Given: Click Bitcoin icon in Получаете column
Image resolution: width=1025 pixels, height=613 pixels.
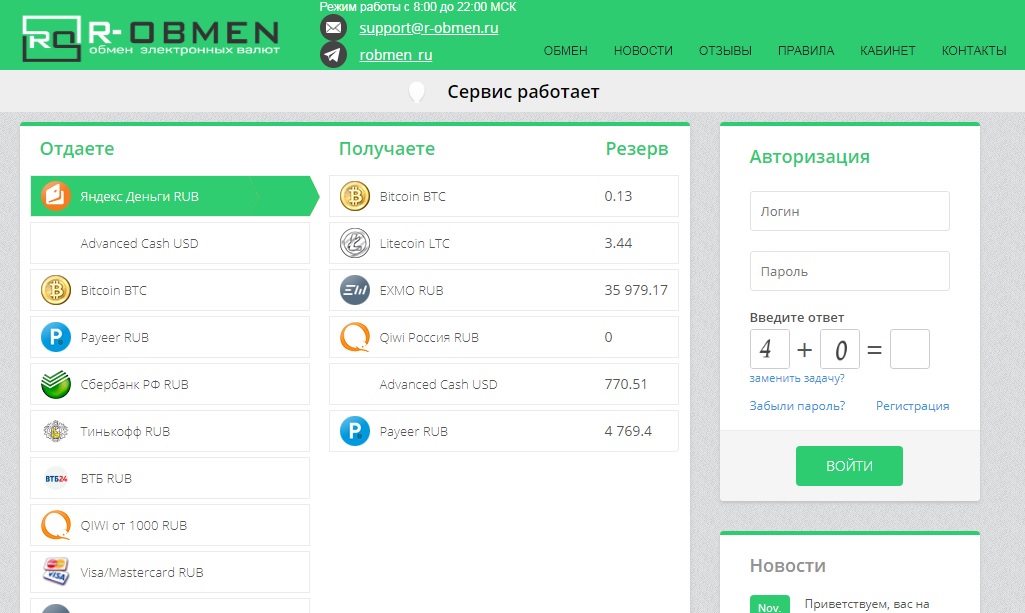Looking at the screenshot, I should pyautogui.click(x=355, y=196).
